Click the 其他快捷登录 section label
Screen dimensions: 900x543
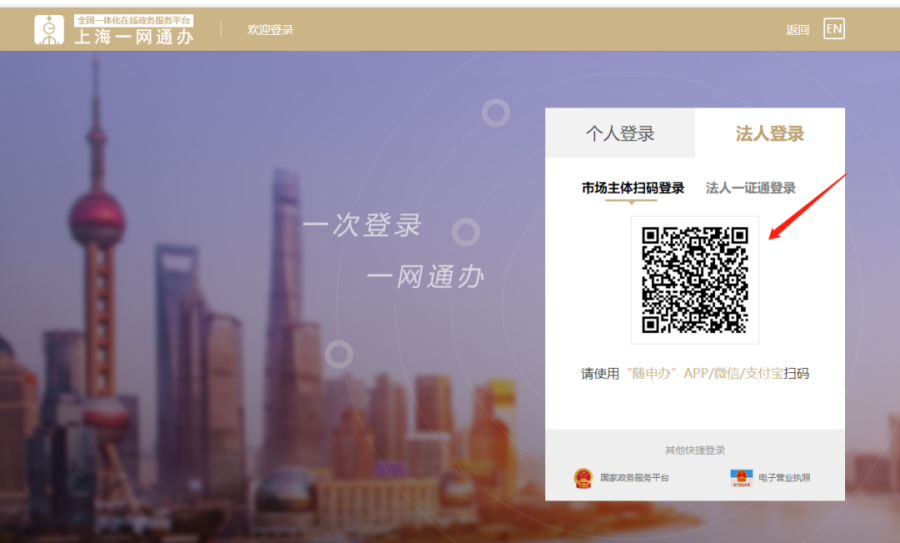(x=695, y=451)
